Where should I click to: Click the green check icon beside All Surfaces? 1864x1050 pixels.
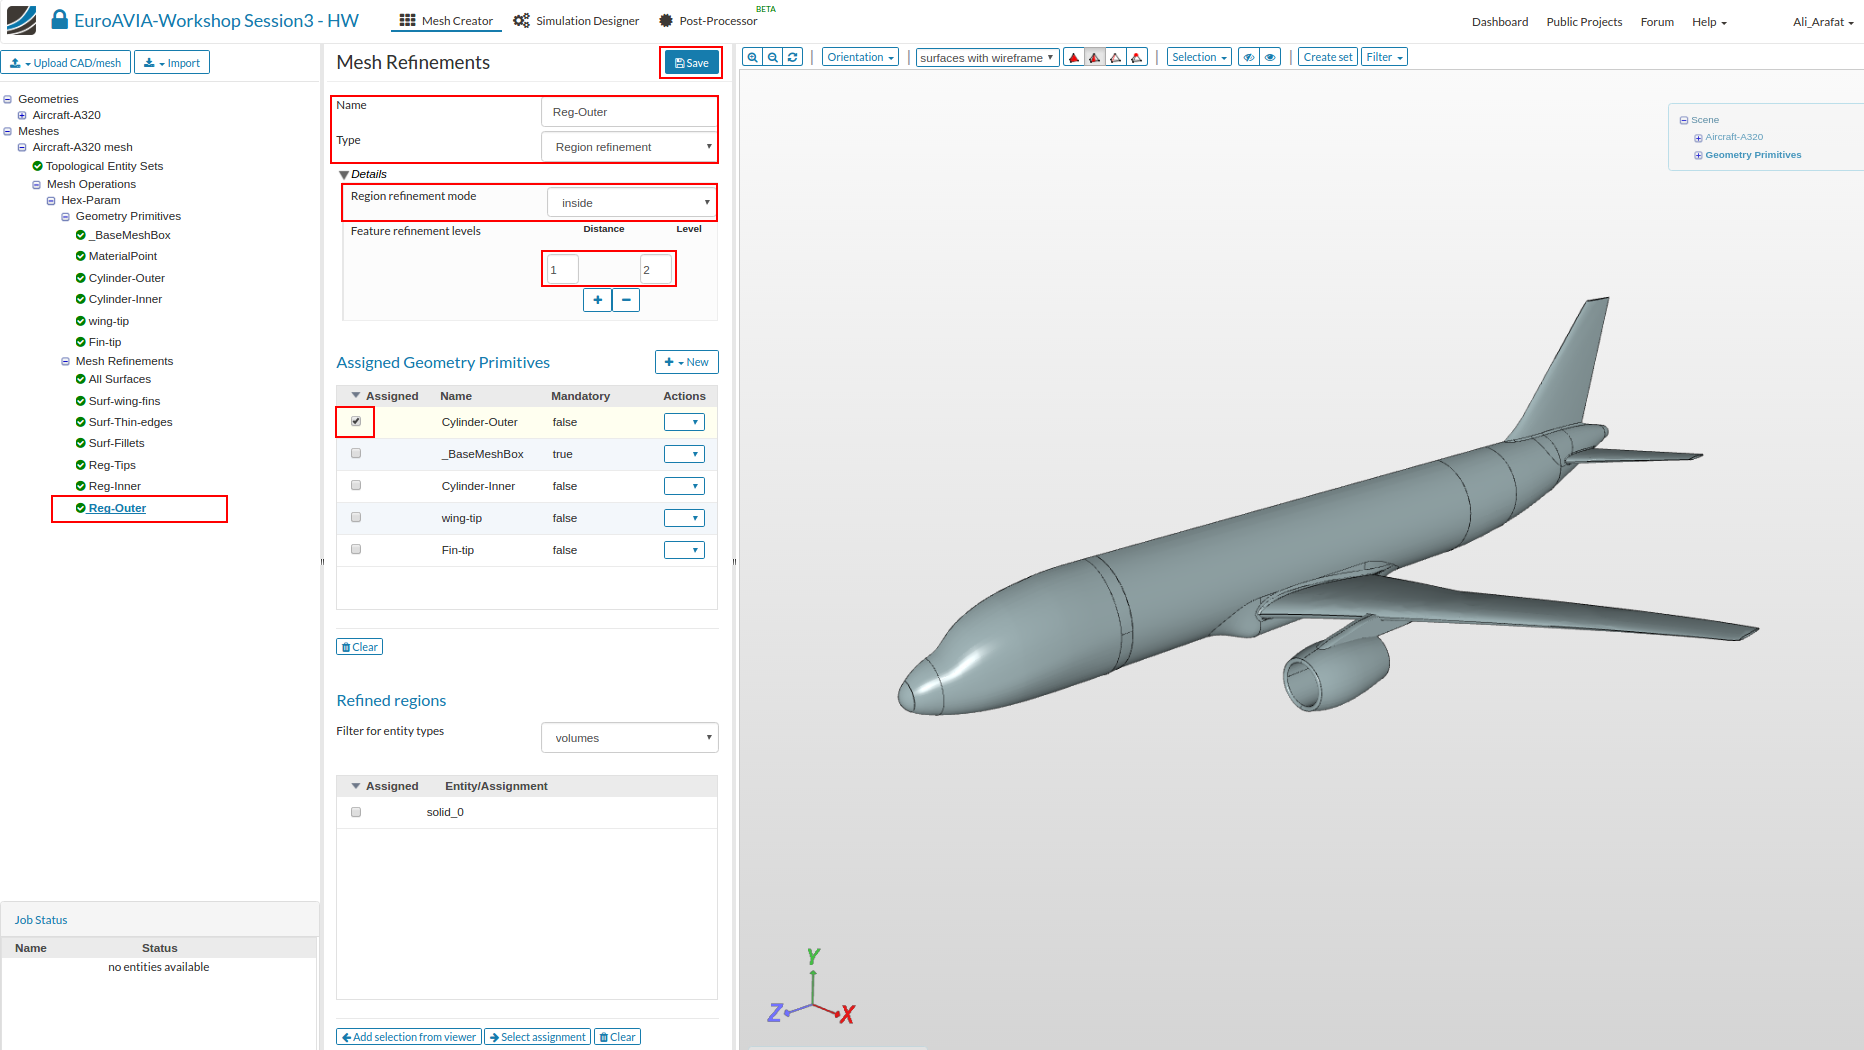click(x=81, y=379)
